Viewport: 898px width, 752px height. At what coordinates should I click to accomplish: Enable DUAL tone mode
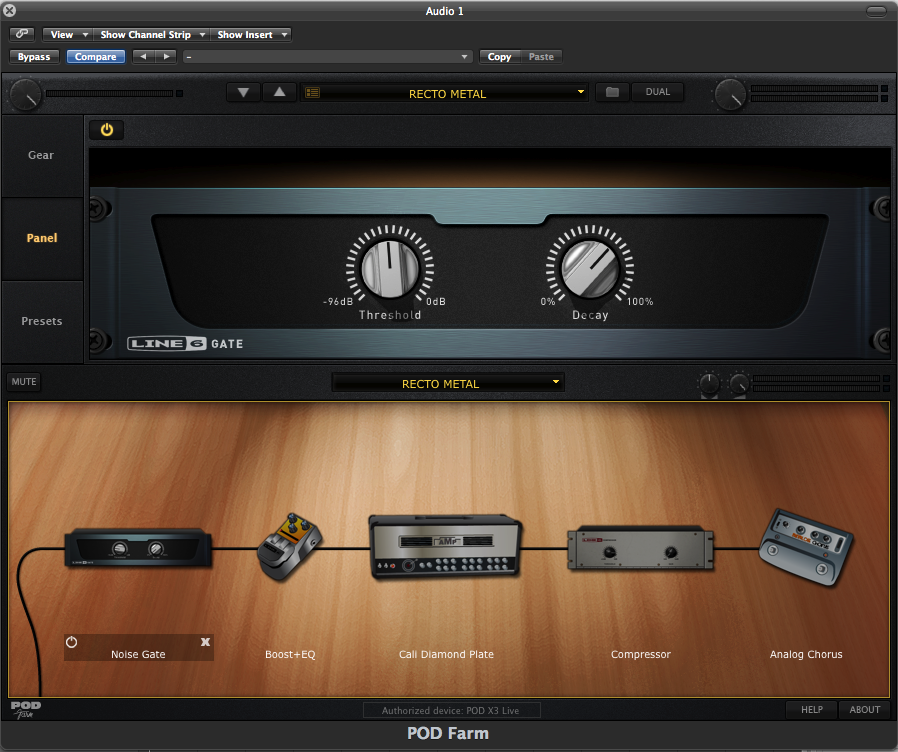(x=657, y=92)
